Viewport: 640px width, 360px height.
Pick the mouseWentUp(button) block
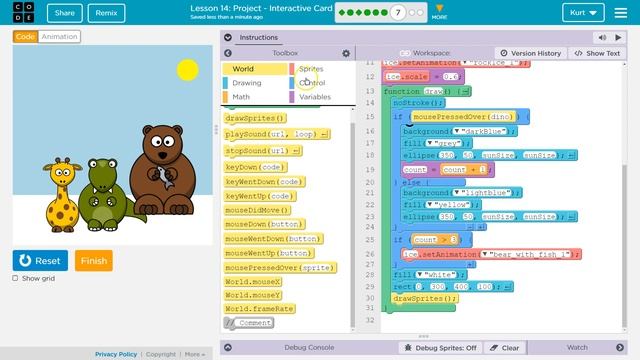[269, 253]
